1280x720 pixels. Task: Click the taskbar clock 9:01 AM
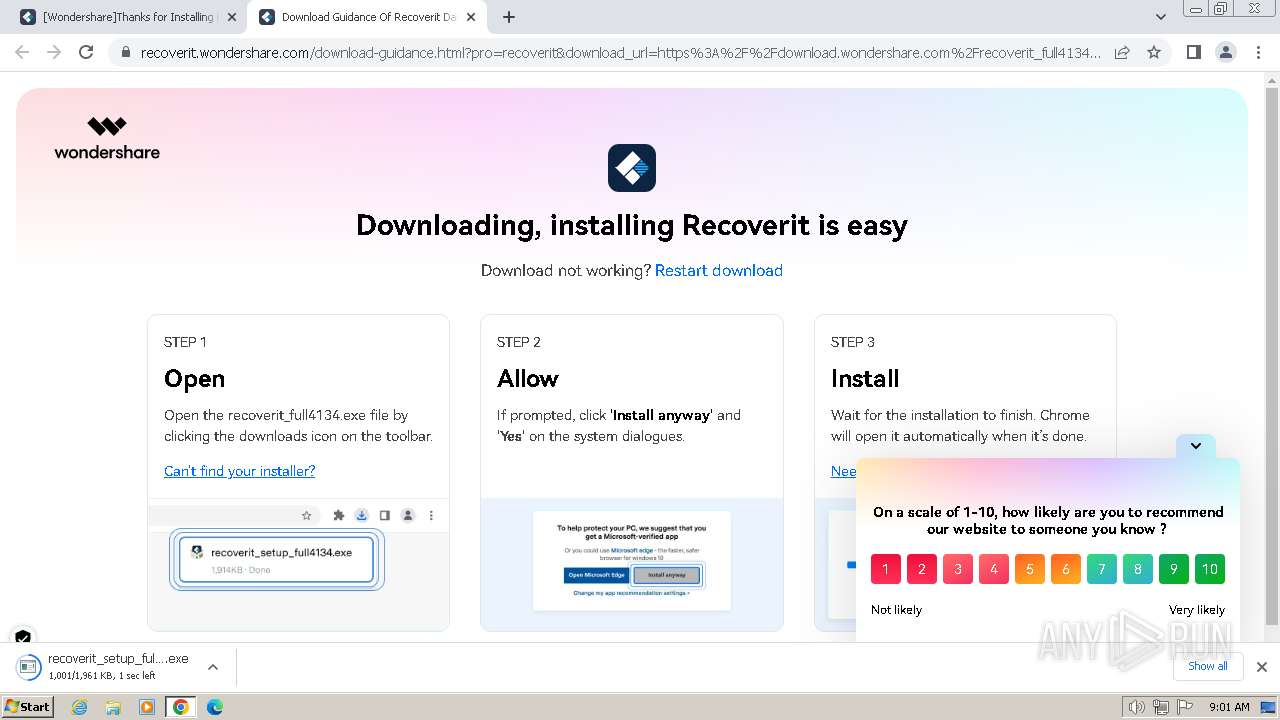click(x=1229, y=707)
